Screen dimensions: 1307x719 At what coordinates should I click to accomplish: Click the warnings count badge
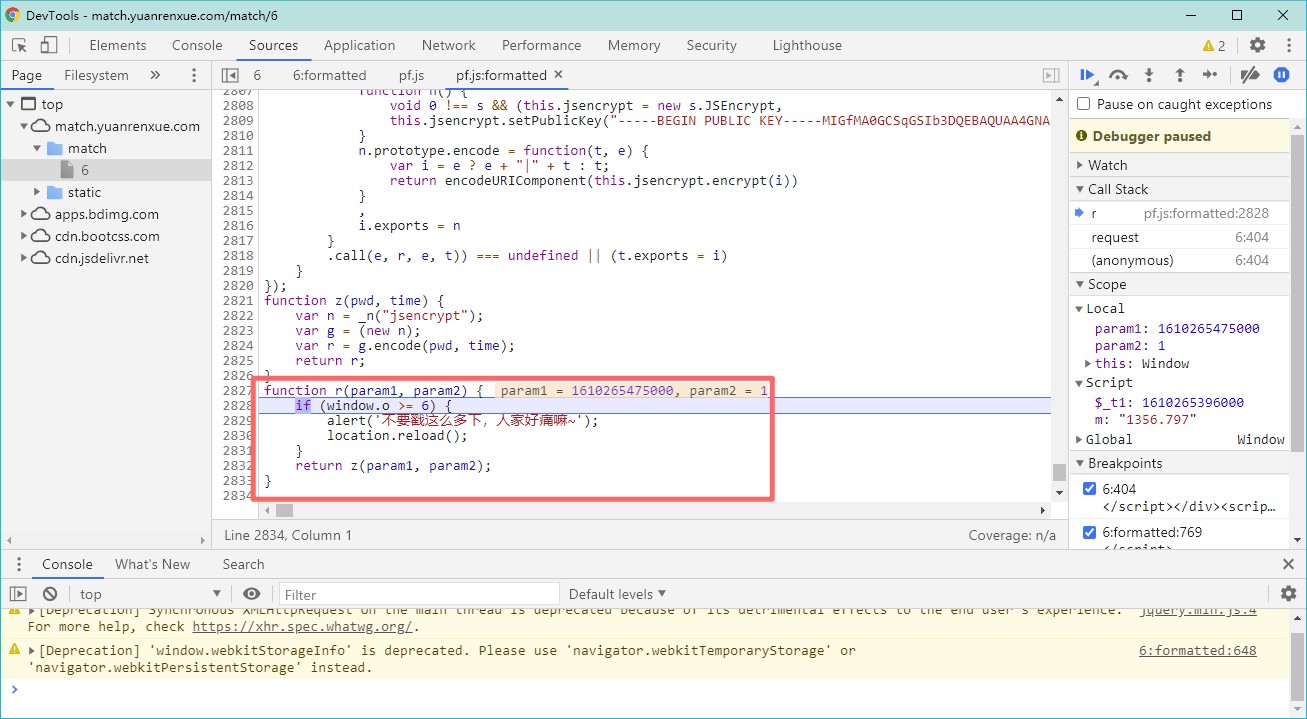click(x=1214, y=45)
